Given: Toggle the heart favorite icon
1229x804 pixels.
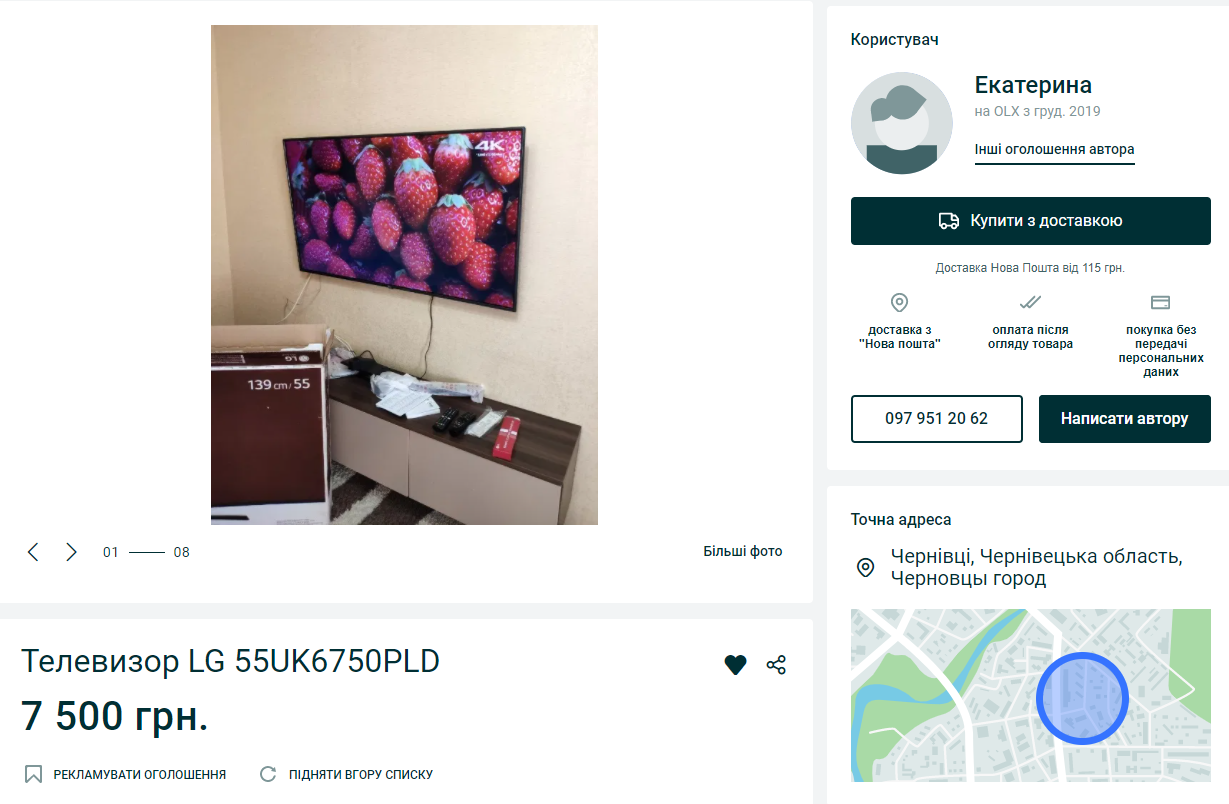Looking at the screenshot, I should 735,664.
